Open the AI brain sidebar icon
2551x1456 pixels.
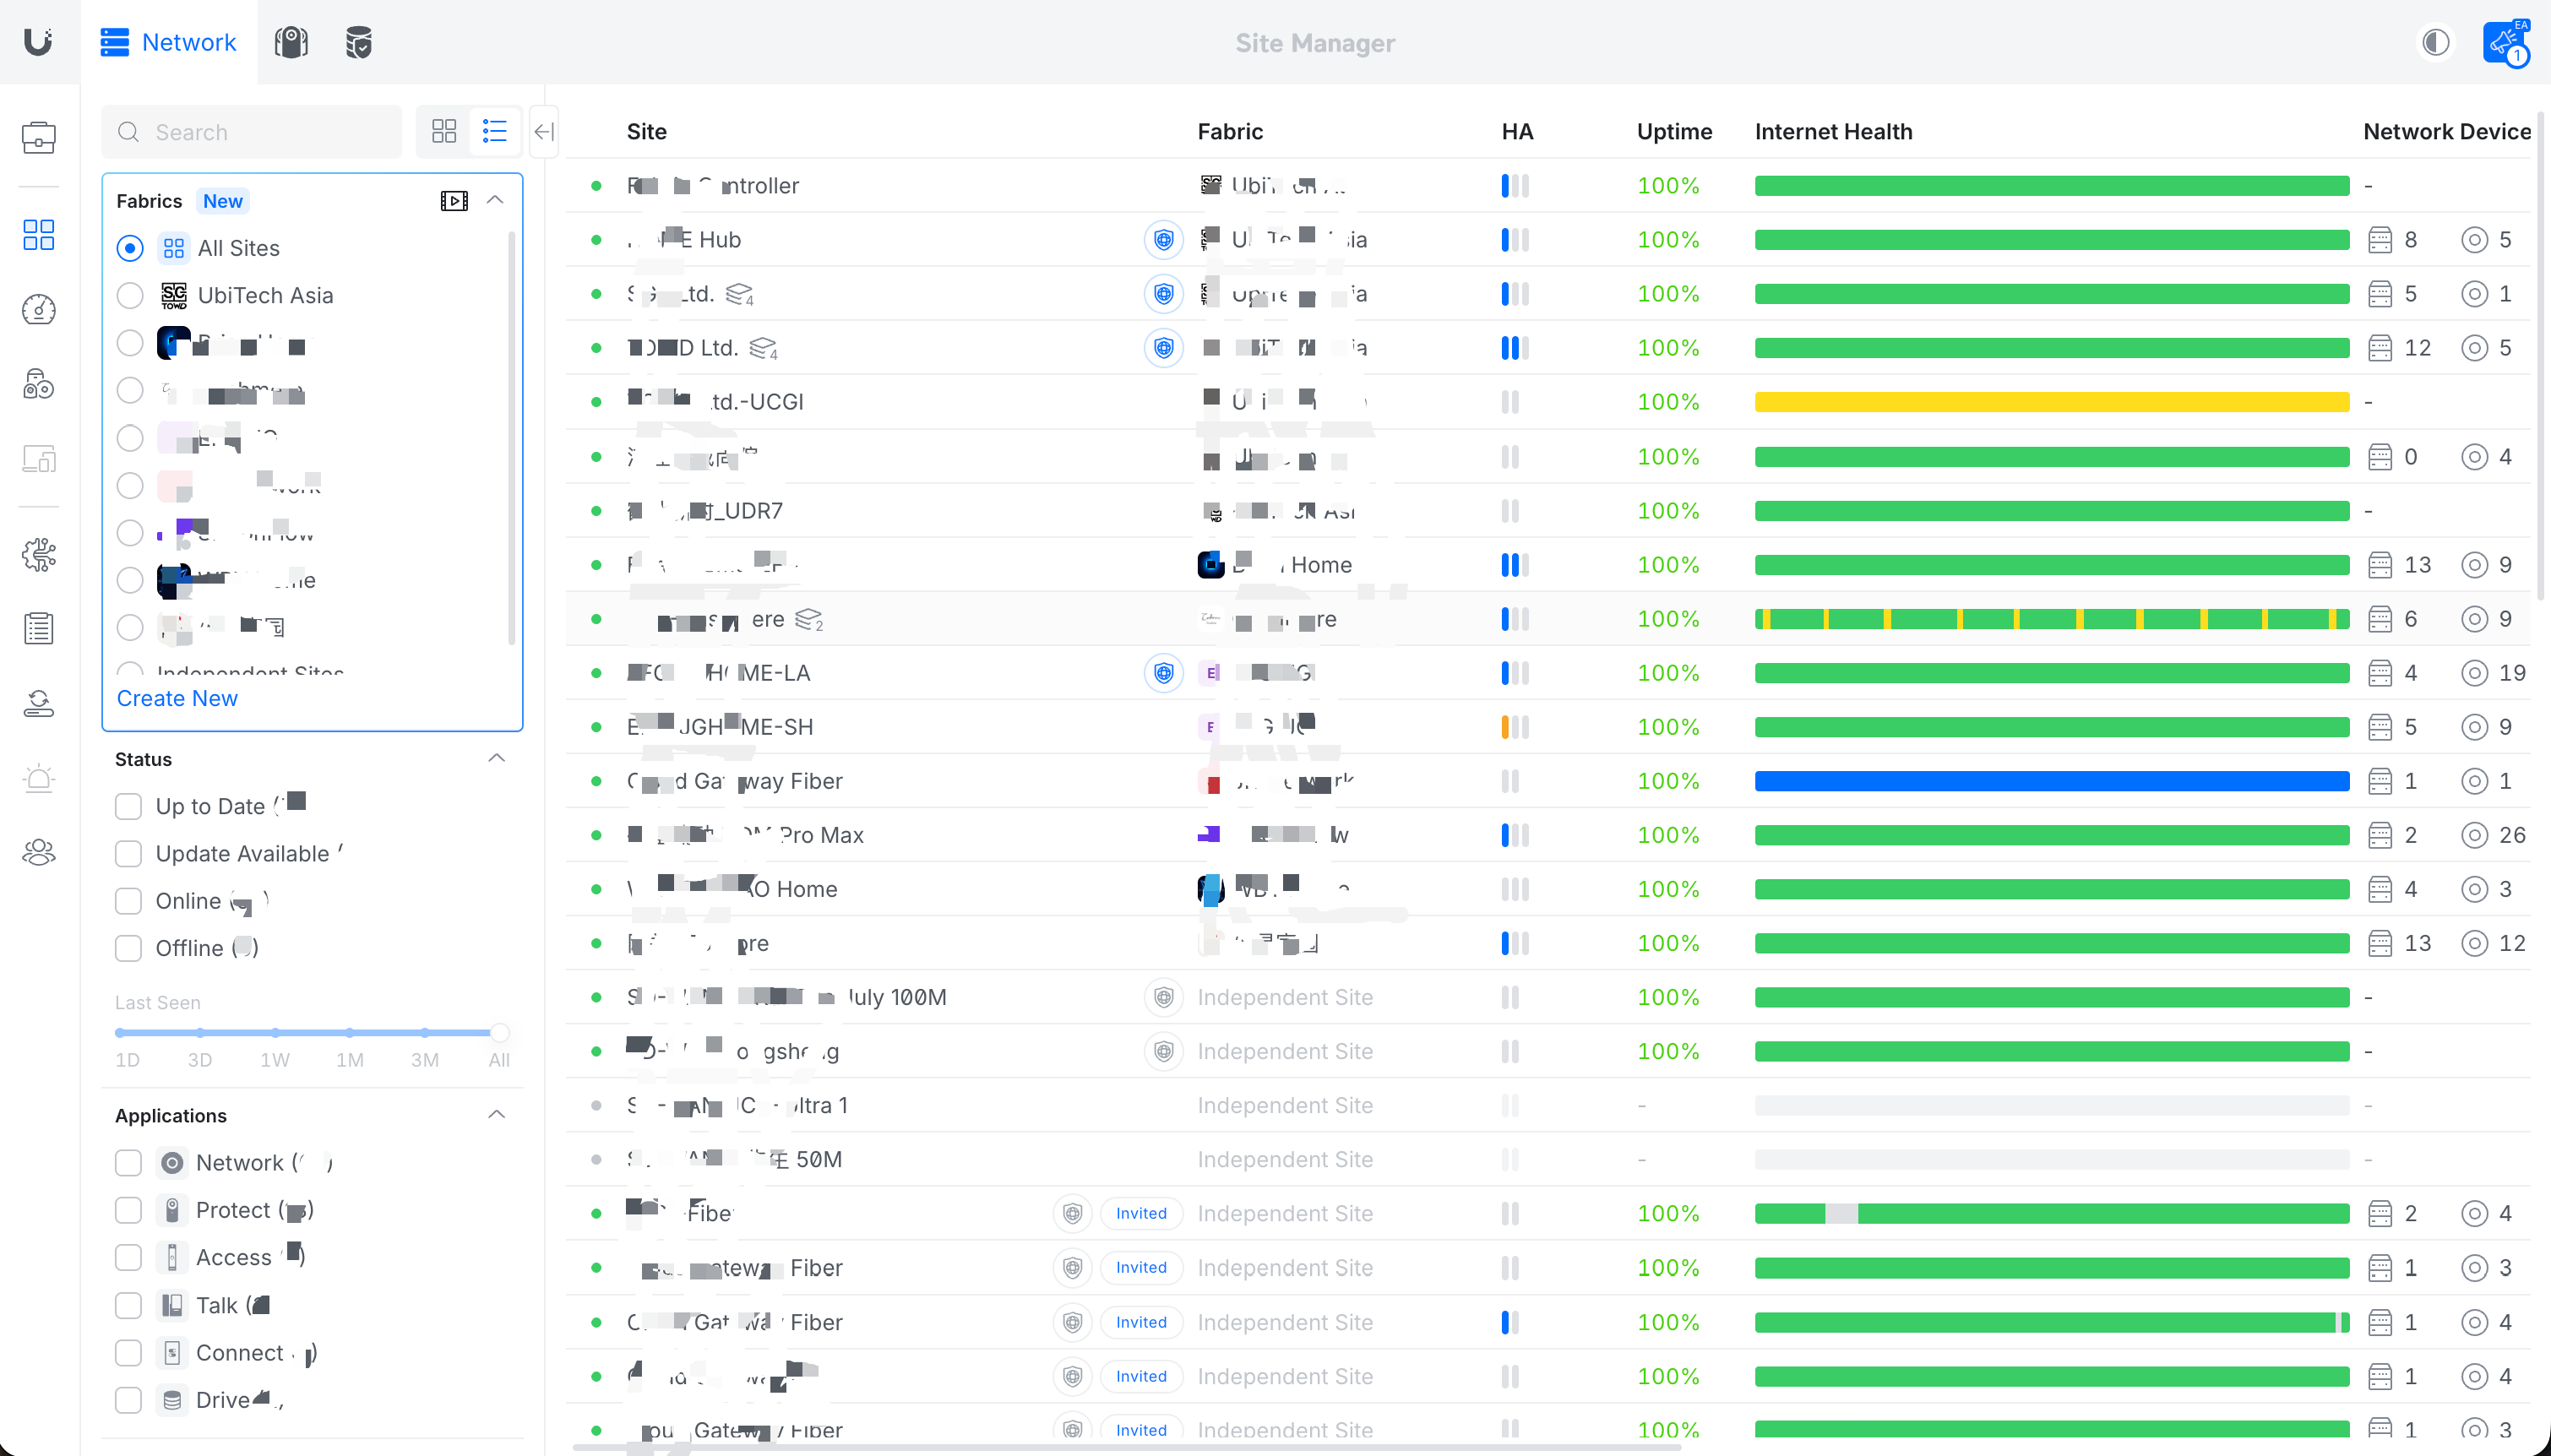tap(38, 554)
